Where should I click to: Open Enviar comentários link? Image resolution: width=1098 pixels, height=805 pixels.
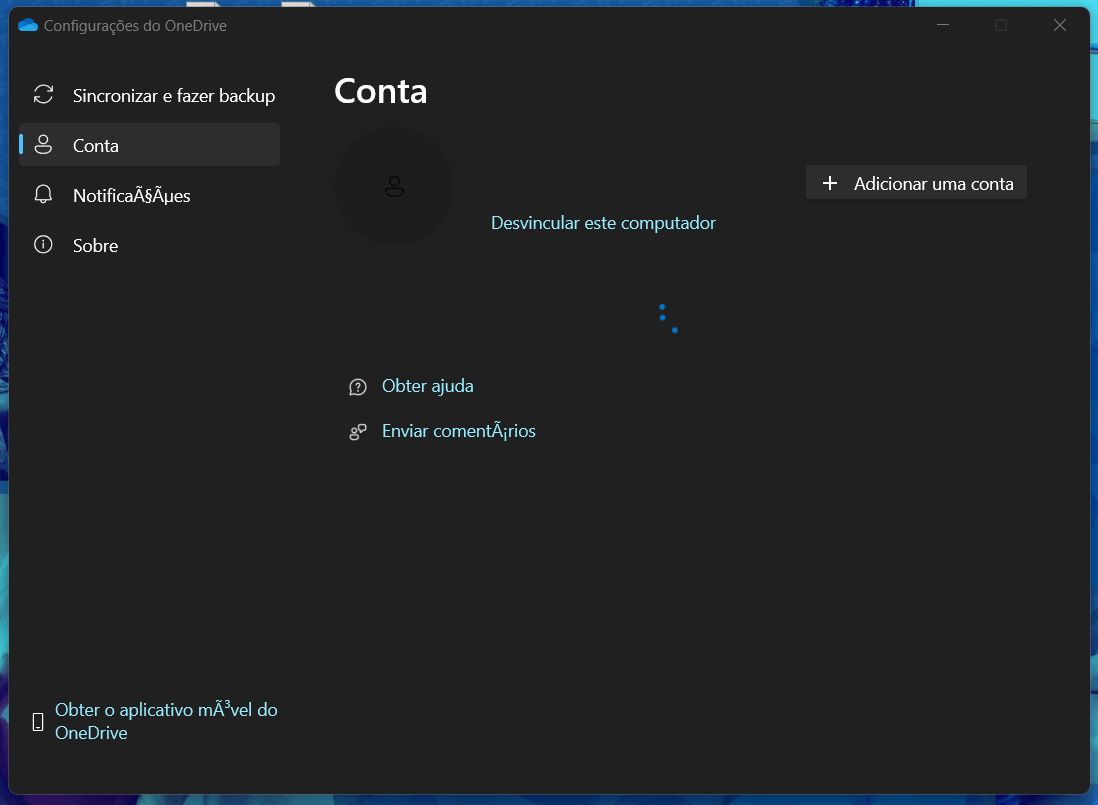459,430
